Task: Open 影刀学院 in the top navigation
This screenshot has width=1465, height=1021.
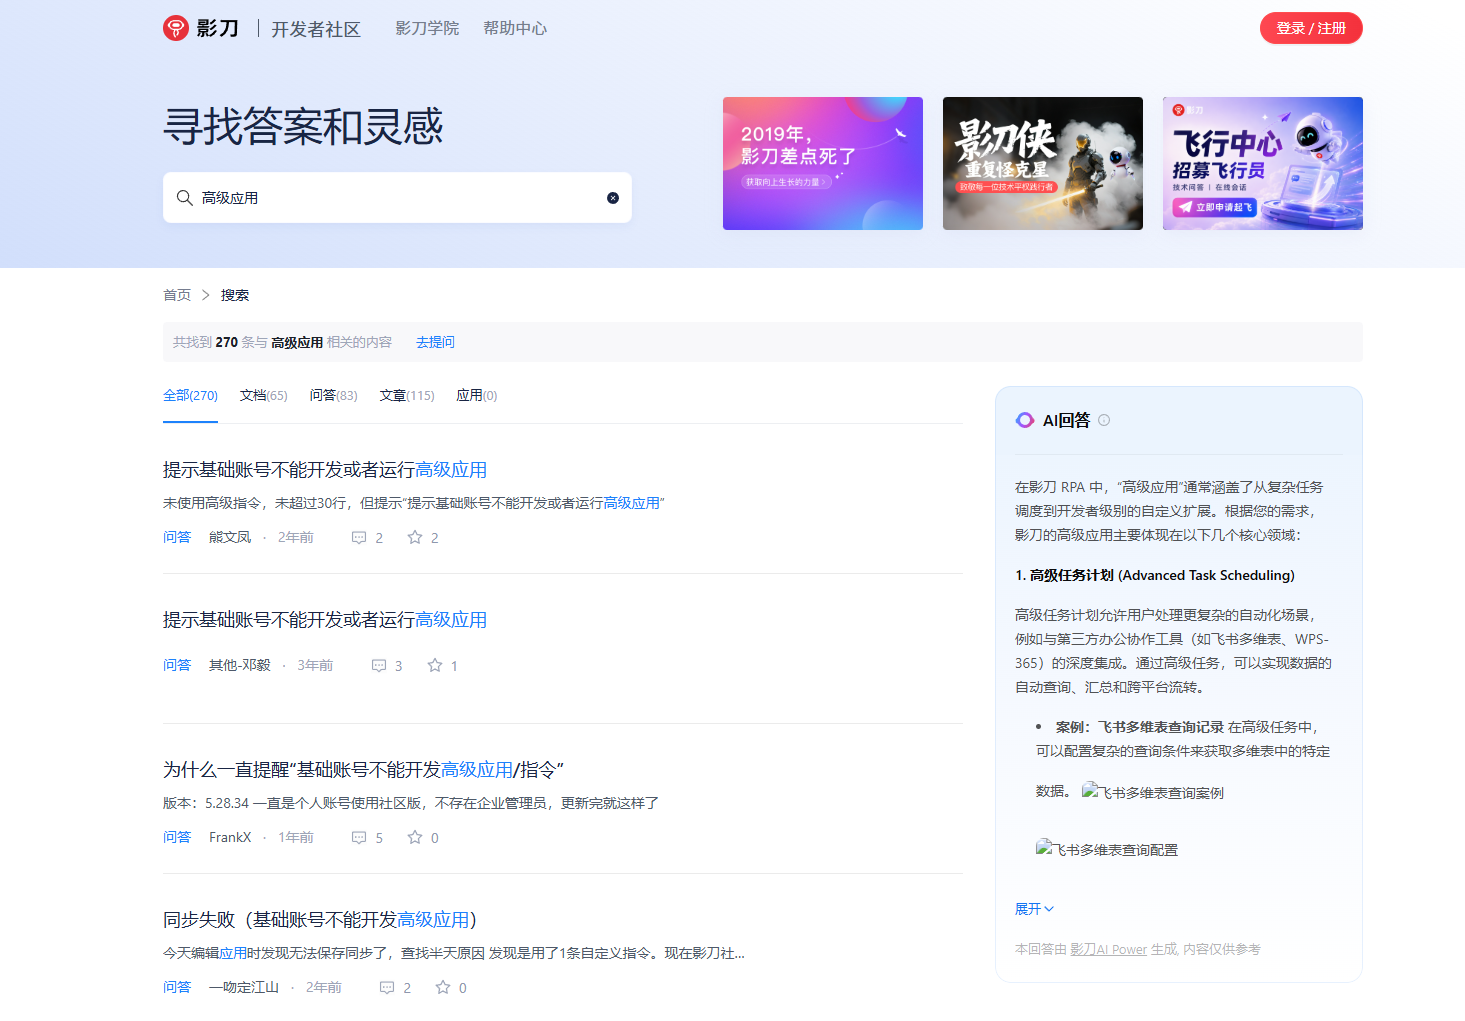Action: pos(427,28)
